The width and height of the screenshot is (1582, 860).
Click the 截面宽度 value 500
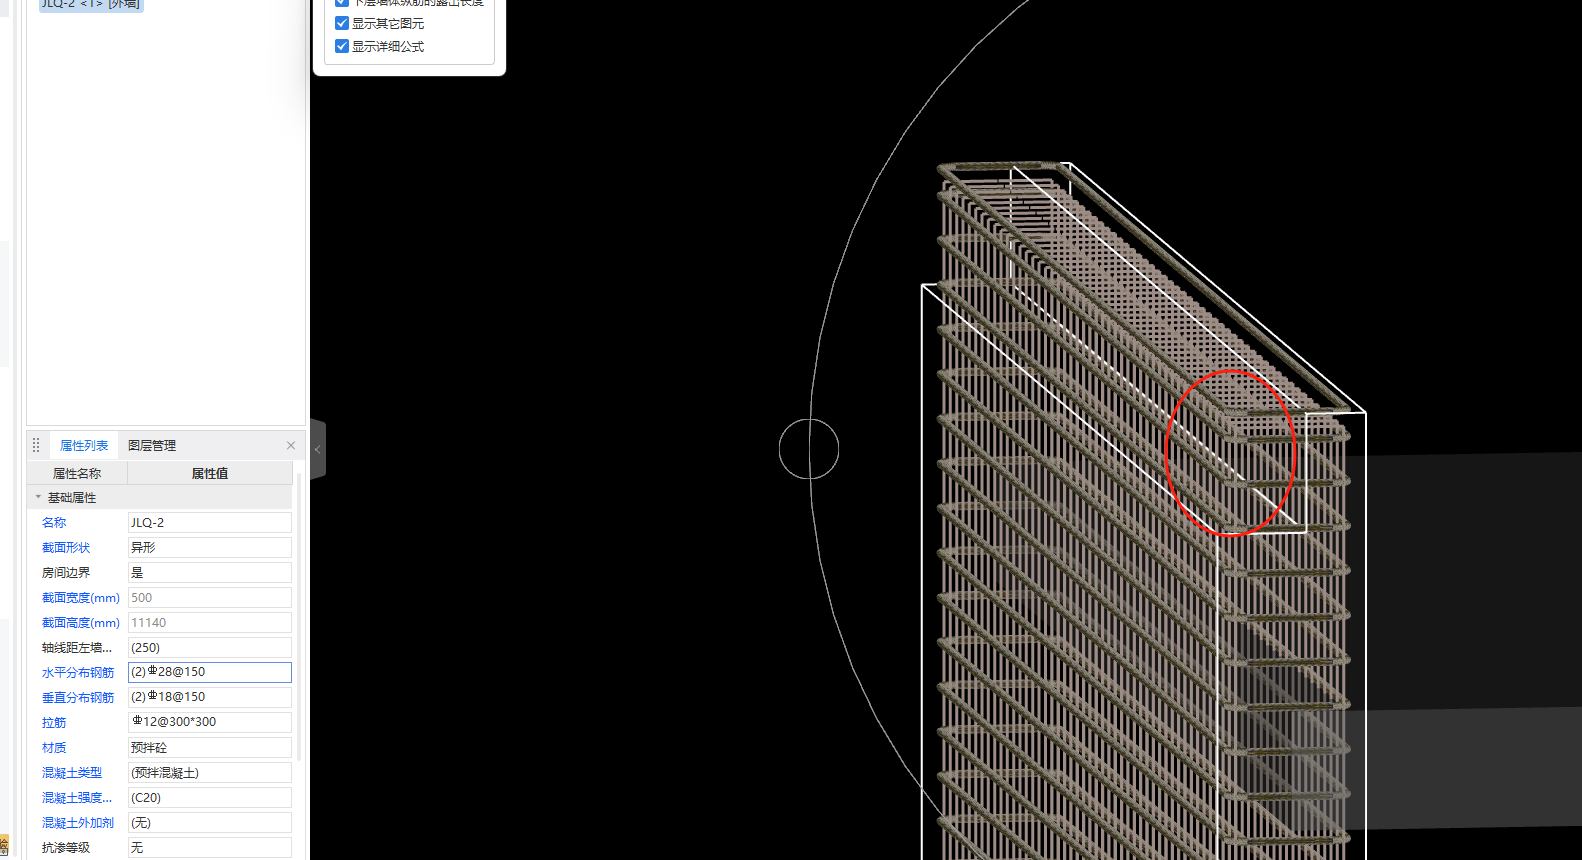[x=210, y=597]
